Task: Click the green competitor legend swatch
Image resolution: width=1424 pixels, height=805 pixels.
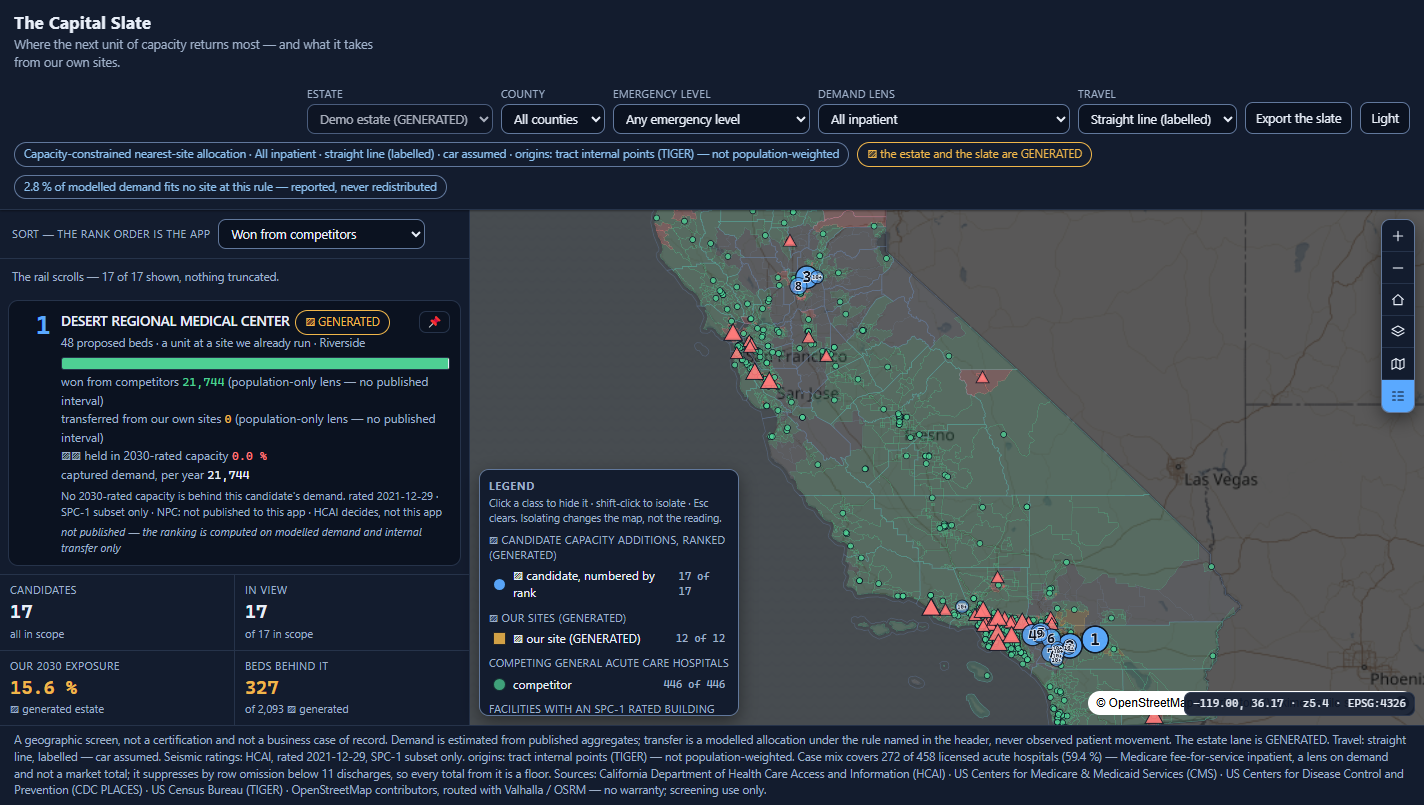Action: (x=500, y=685)
